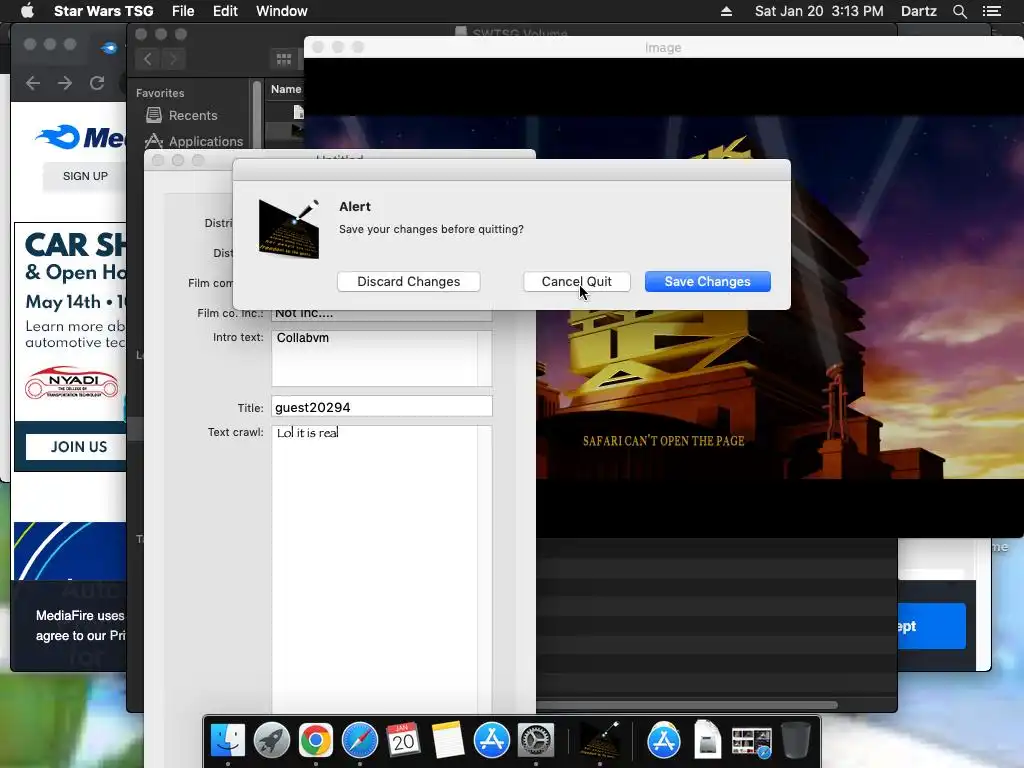Image resolution: width=1024 pixels, height=768 pixels.
Task: Open Launchpad from the Dock
Action: (272, 741)
